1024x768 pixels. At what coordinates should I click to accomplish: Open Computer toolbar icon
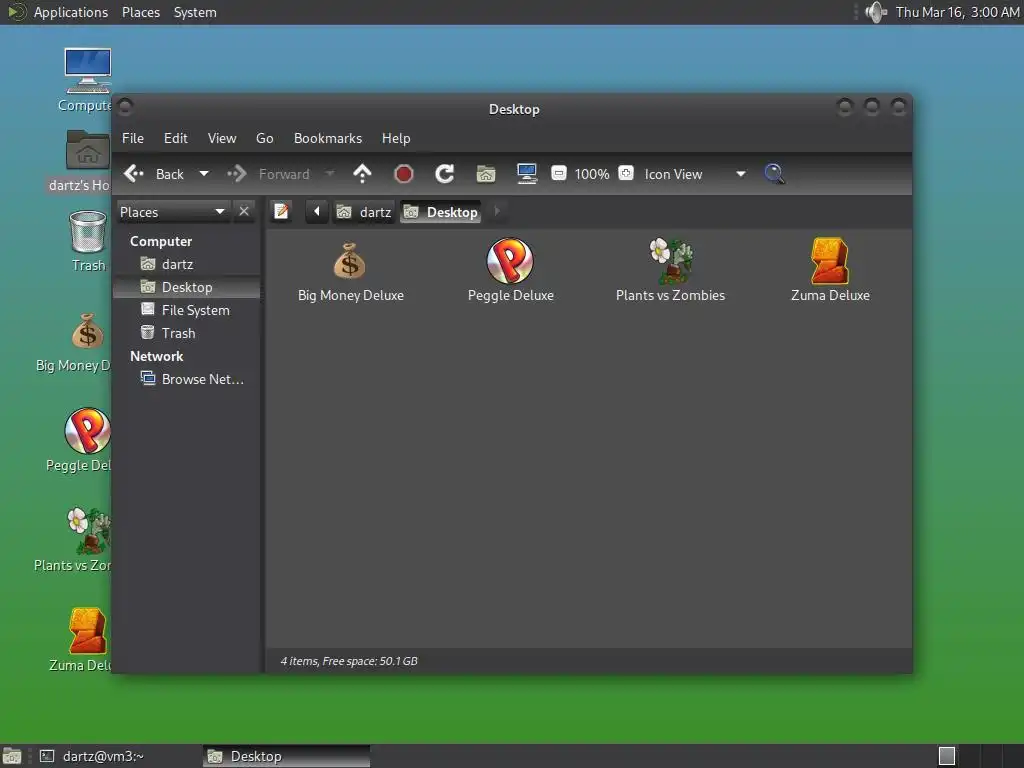click(x=527, y=174)
